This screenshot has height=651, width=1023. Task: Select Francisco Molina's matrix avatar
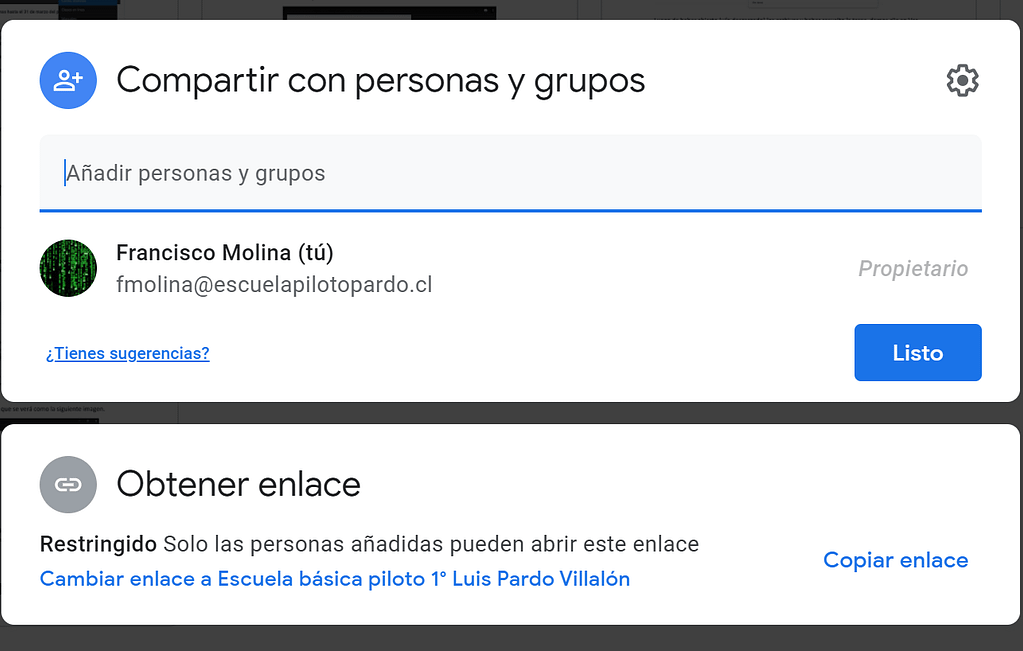(68, 268)
